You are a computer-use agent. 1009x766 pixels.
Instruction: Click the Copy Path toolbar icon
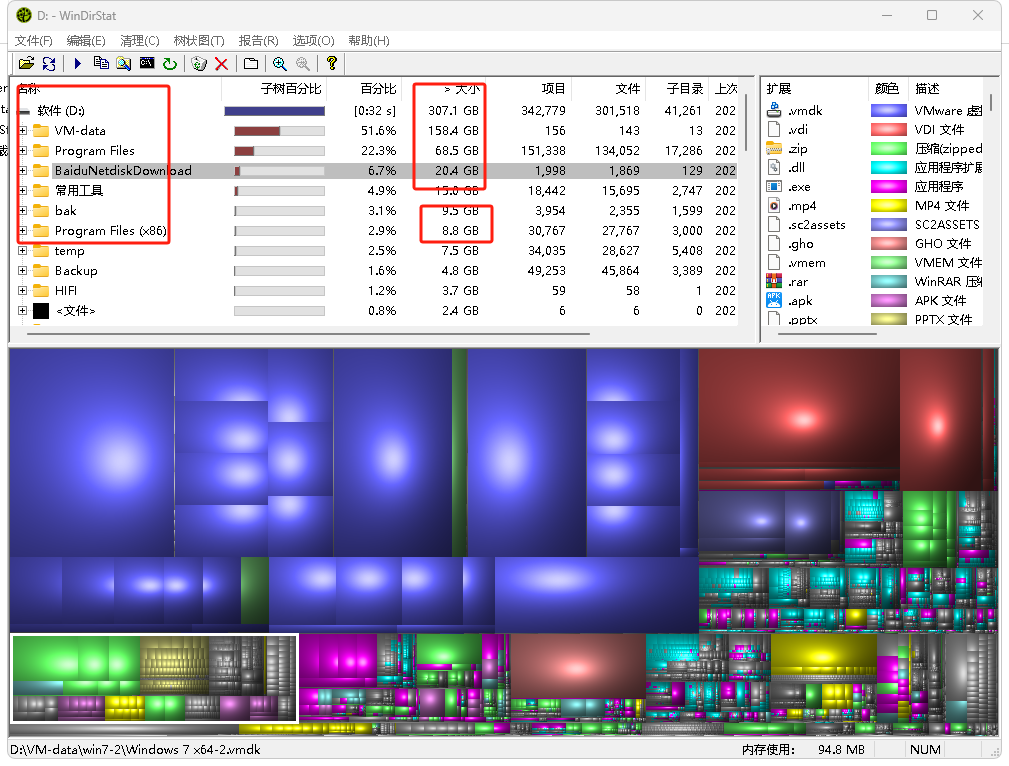[101, 63]
